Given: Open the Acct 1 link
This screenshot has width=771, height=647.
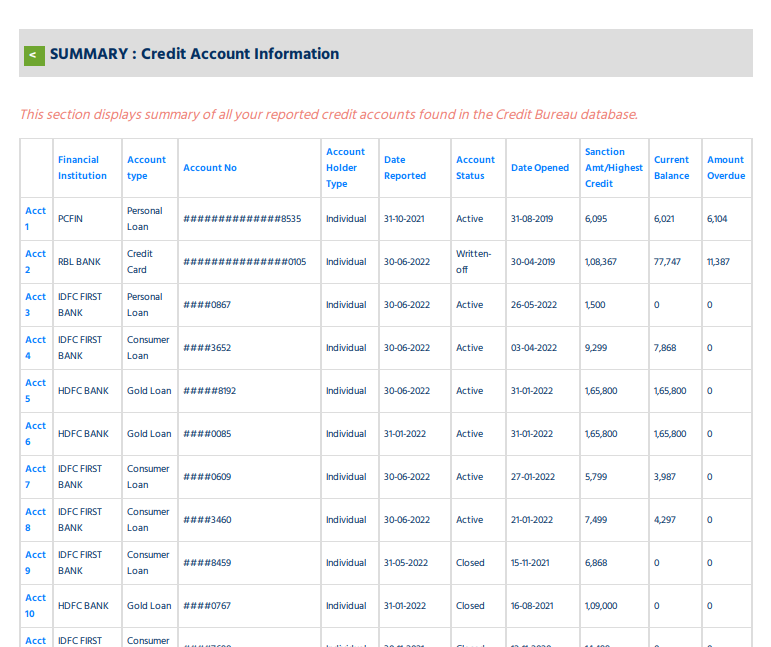Looking at the screenshot, I should coord(35,219).
